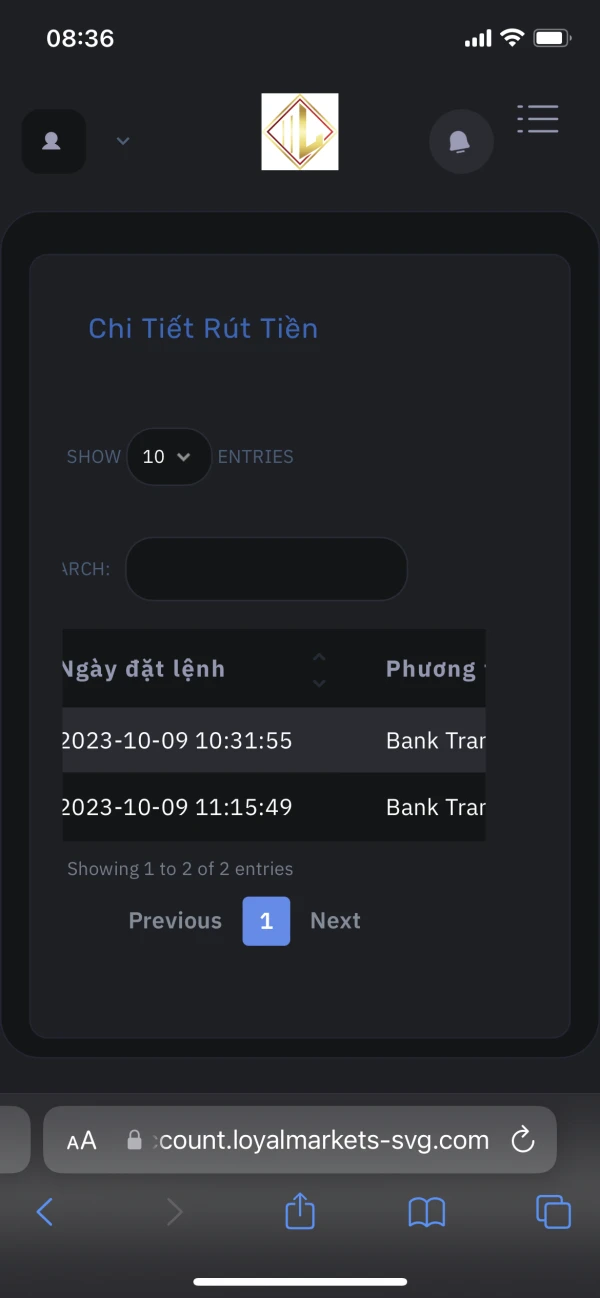The image size is (600, 1298).
Task: Open Safari reader text size (AA) options
Action: coord(82,1140)
